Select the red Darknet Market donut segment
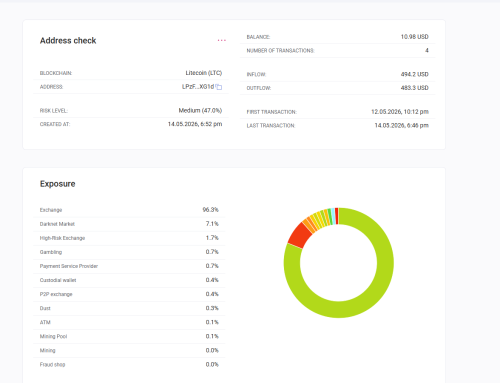 (x=300, y=235)
